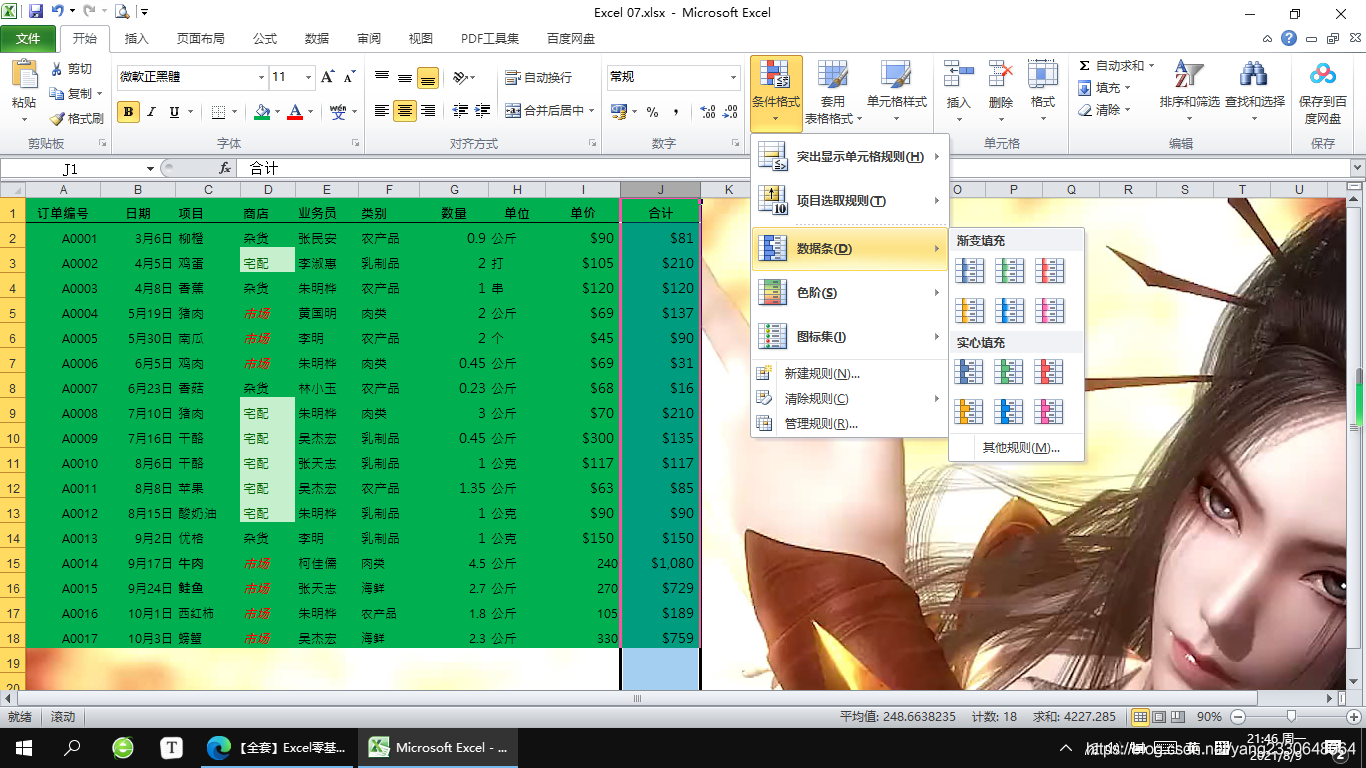Open the font color dropdown arrow
Screen dimensions: 1366x768
pos(311,112)
